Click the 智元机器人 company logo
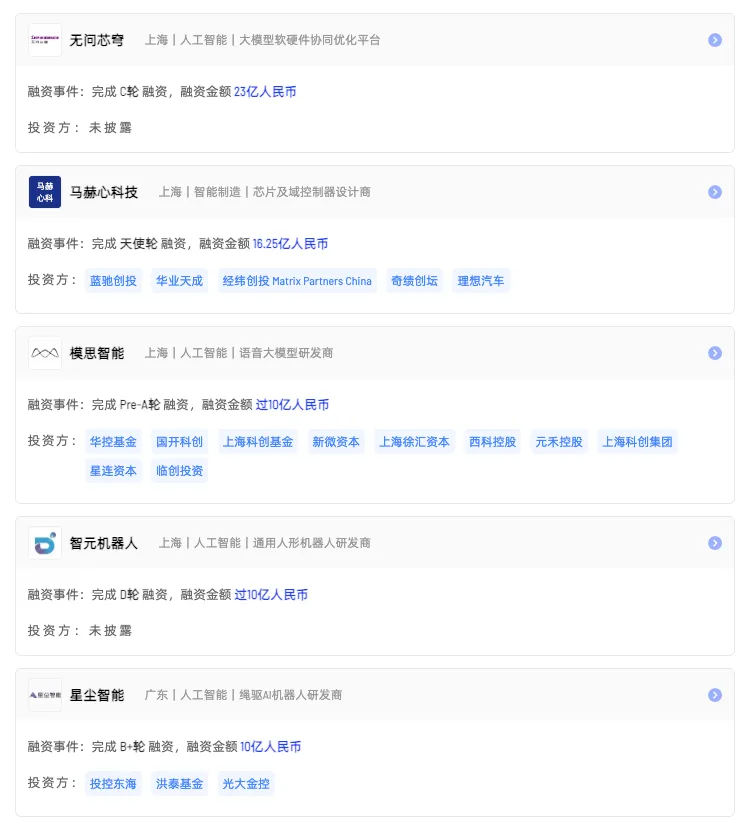The width and height of the screenshot is (751, 834). (x=45, y=543)
